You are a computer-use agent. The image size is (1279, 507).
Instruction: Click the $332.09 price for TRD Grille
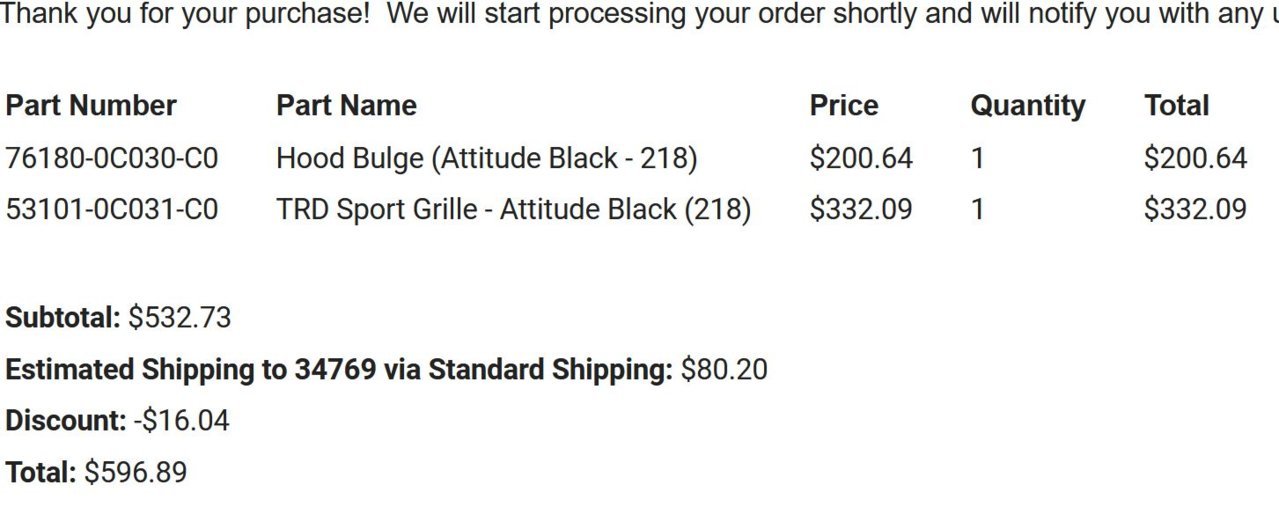click(861, 209)
